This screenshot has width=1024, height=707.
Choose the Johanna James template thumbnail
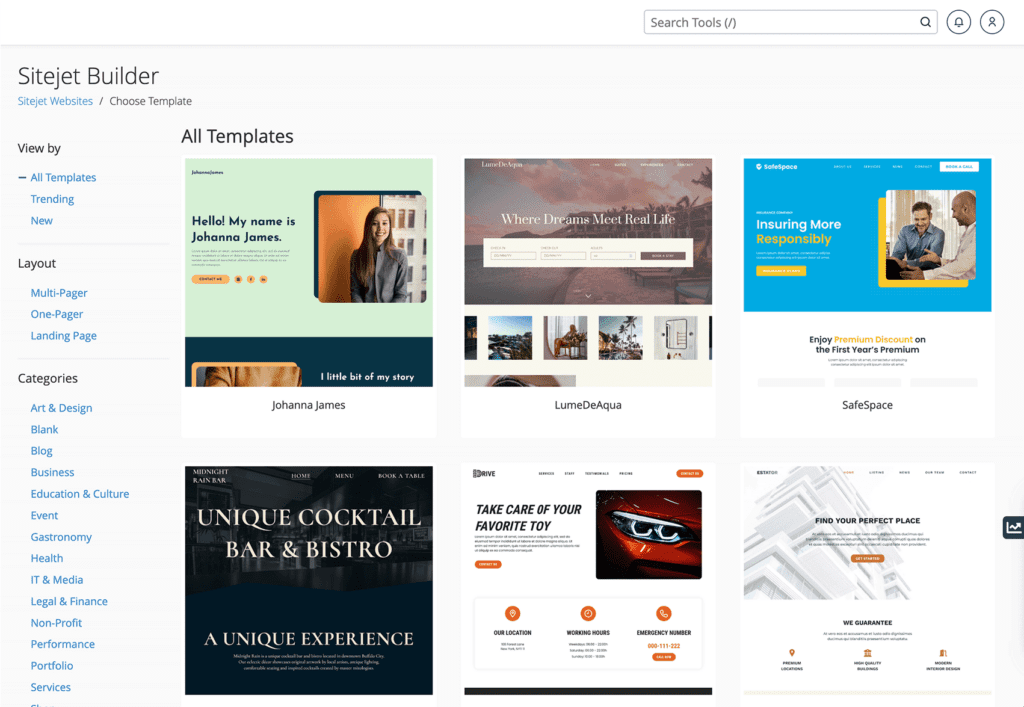(309, 272)
